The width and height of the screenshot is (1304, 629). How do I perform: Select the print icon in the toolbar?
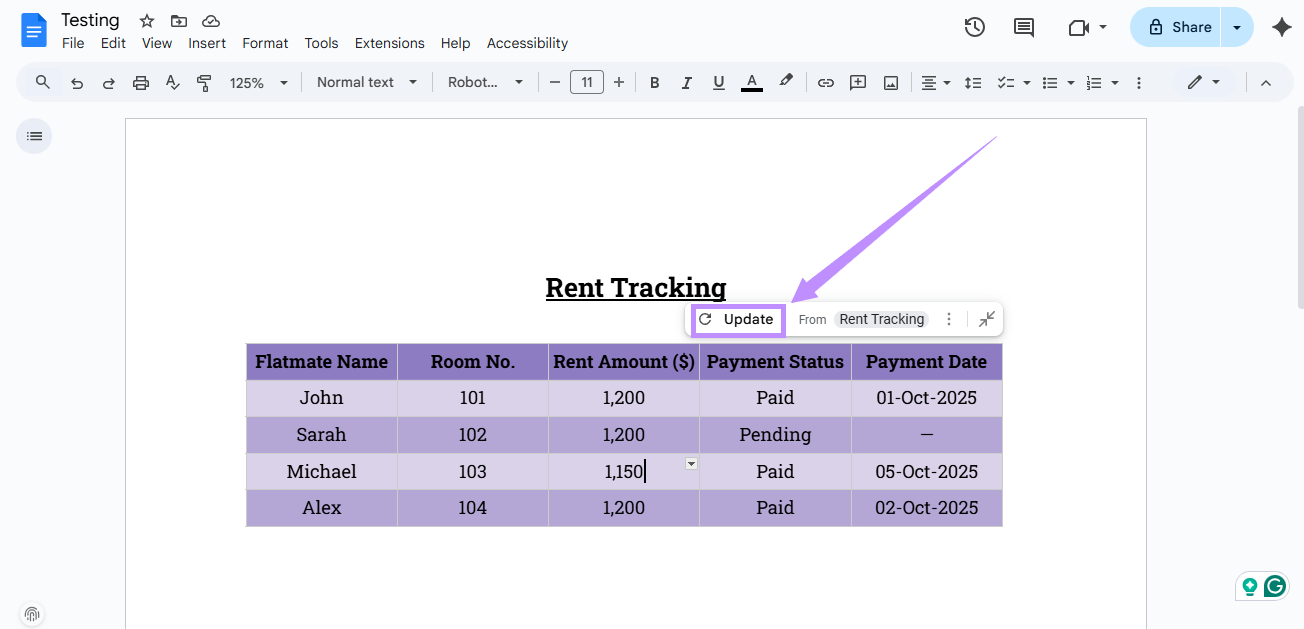[140, 82]
